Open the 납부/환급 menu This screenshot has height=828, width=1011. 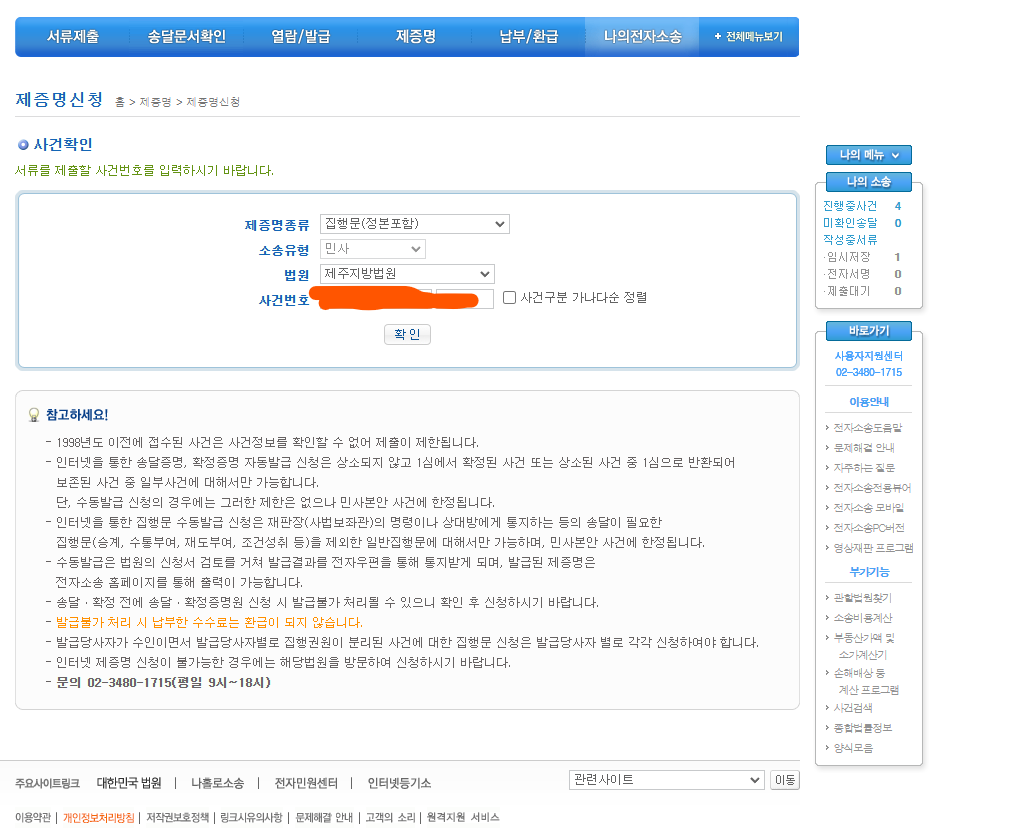click(x=529, y=37)
